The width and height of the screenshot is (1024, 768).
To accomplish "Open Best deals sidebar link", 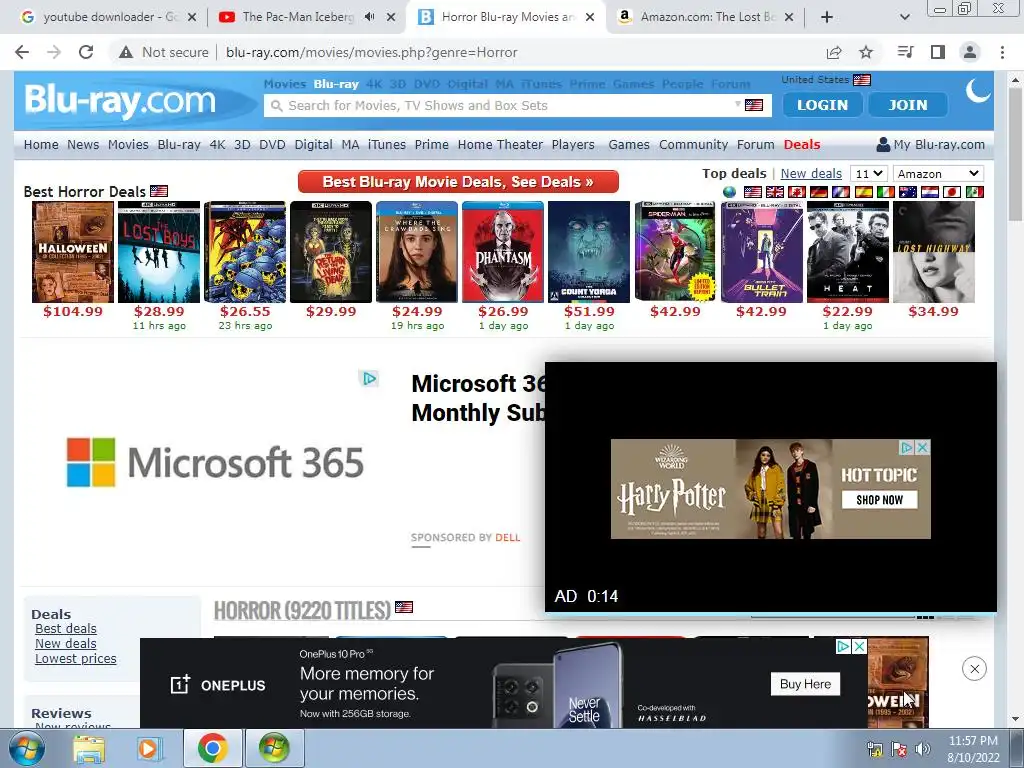I will point(66,628).
